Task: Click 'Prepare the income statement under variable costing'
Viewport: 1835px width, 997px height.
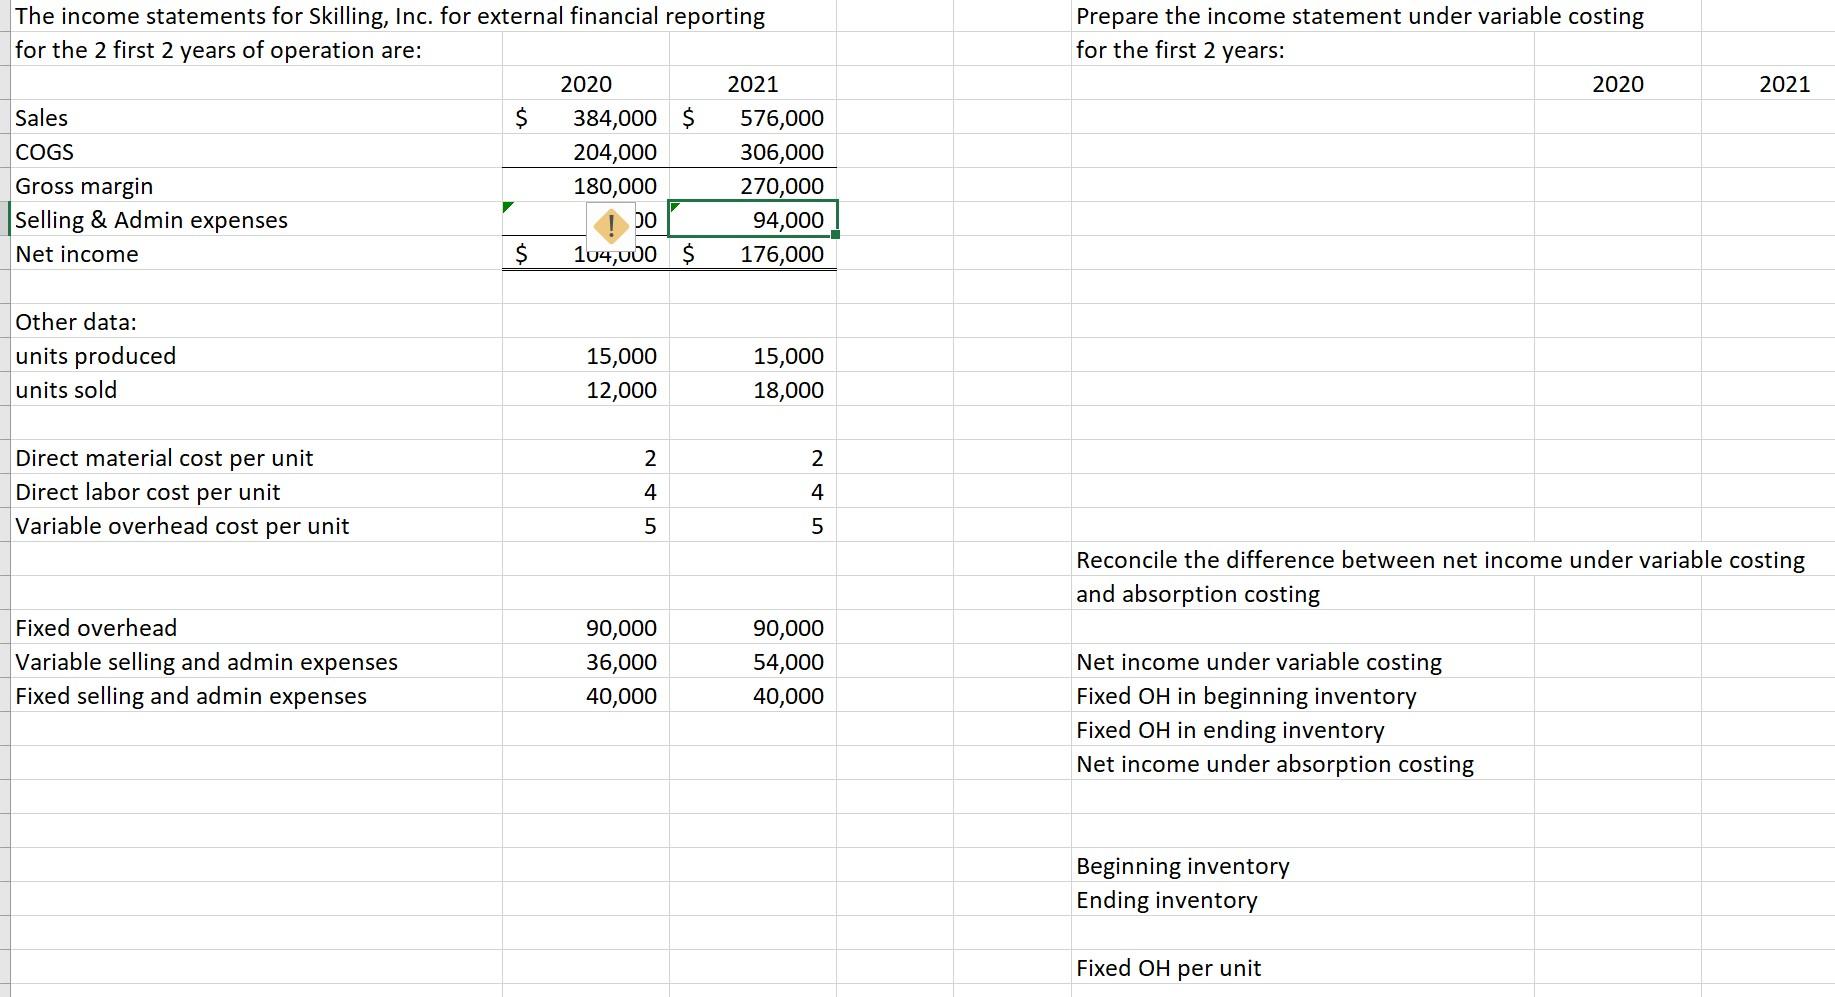Action: pyautogui.click(x=1360, y=16)
